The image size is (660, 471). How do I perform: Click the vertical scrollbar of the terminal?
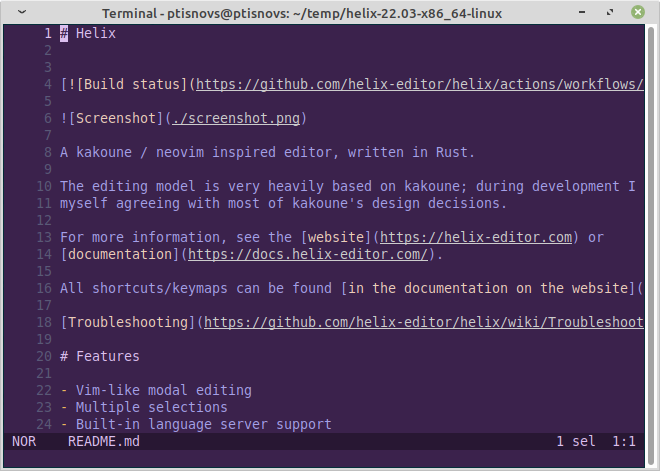(x=651, y=244)
